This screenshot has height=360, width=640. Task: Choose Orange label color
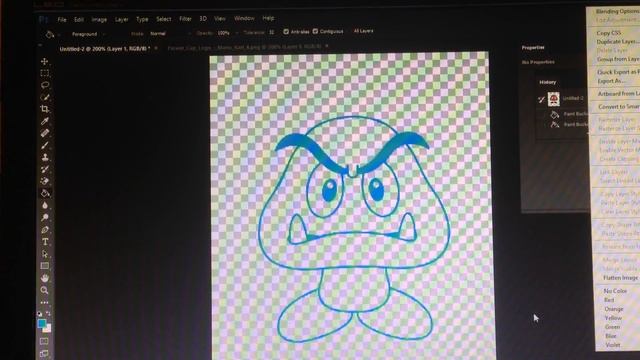[613, 309]
